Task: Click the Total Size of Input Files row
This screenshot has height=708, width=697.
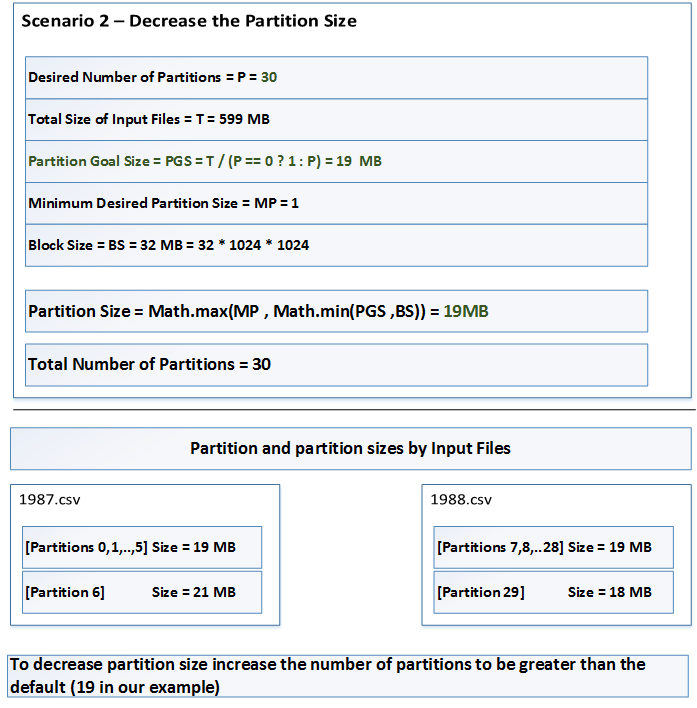Action: click(336, 119)
